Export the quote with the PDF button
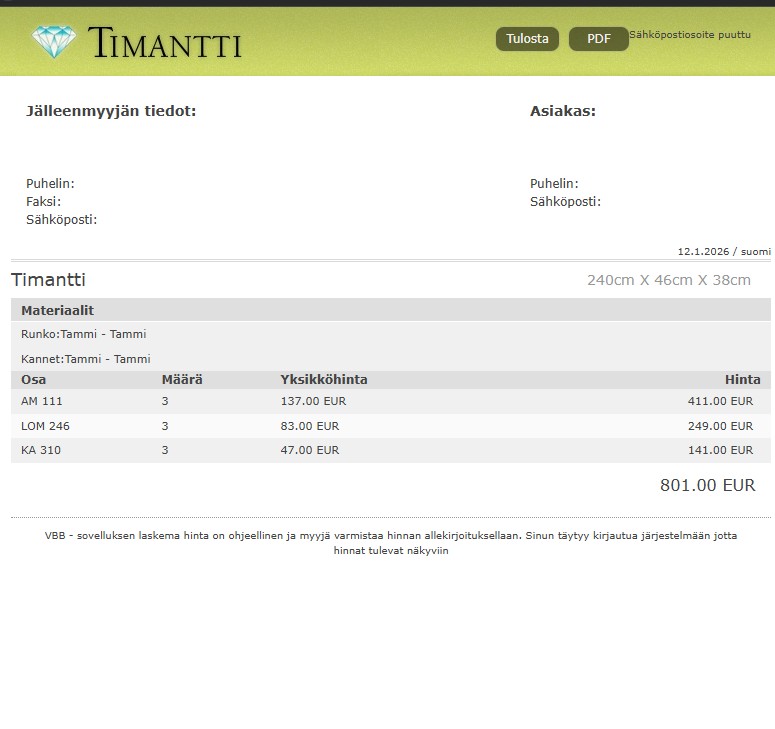Viewport: 775px width, 729px height. click(598, 39)
